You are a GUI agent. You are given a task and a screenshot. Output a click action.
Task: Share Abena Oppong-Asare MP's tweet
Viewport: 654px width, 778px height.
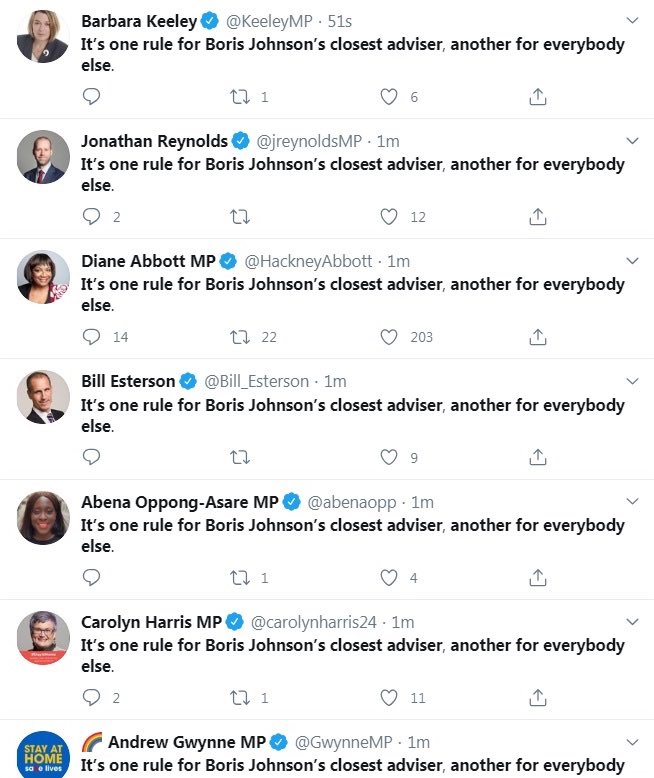(537, 577)
